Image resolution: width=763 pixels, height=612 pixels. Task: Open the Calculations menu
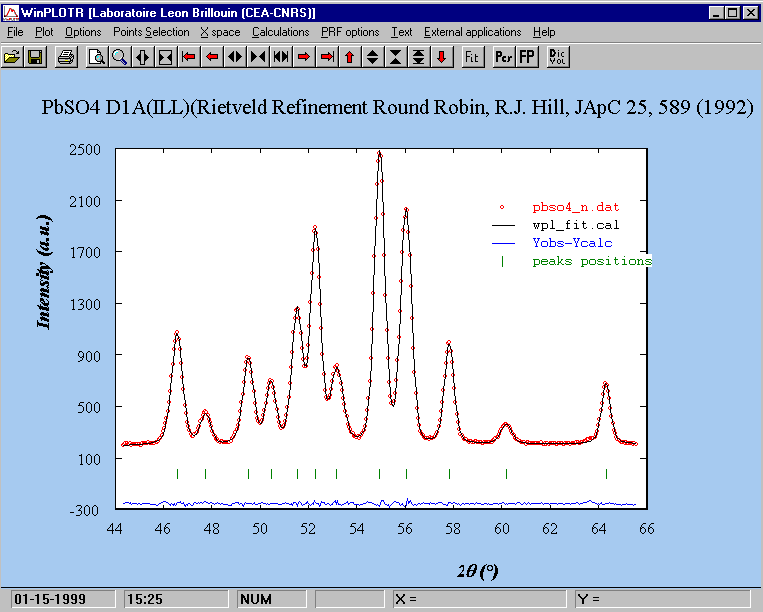280,32
